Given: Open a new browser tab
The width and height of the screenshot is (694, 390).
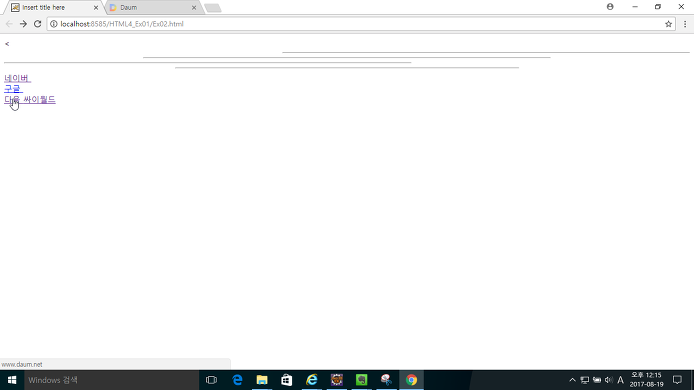Looking at the screenshot, I should coord(213,8).
